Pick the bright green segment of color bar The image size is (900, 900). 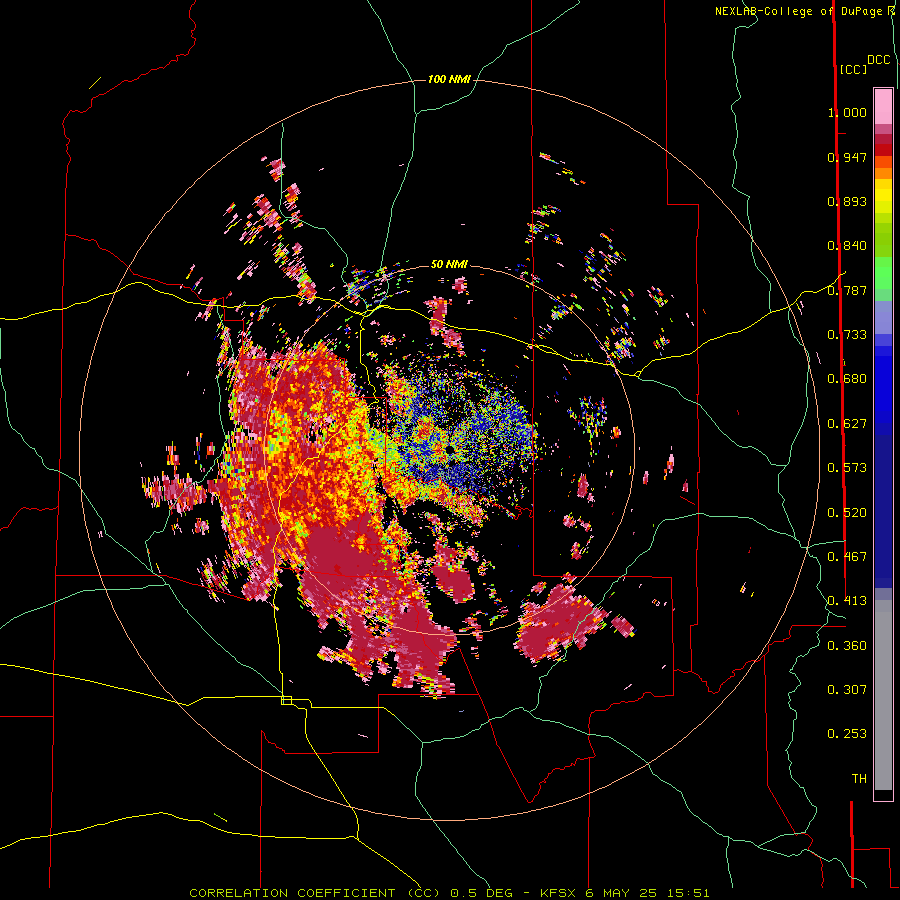coord(883,273)
